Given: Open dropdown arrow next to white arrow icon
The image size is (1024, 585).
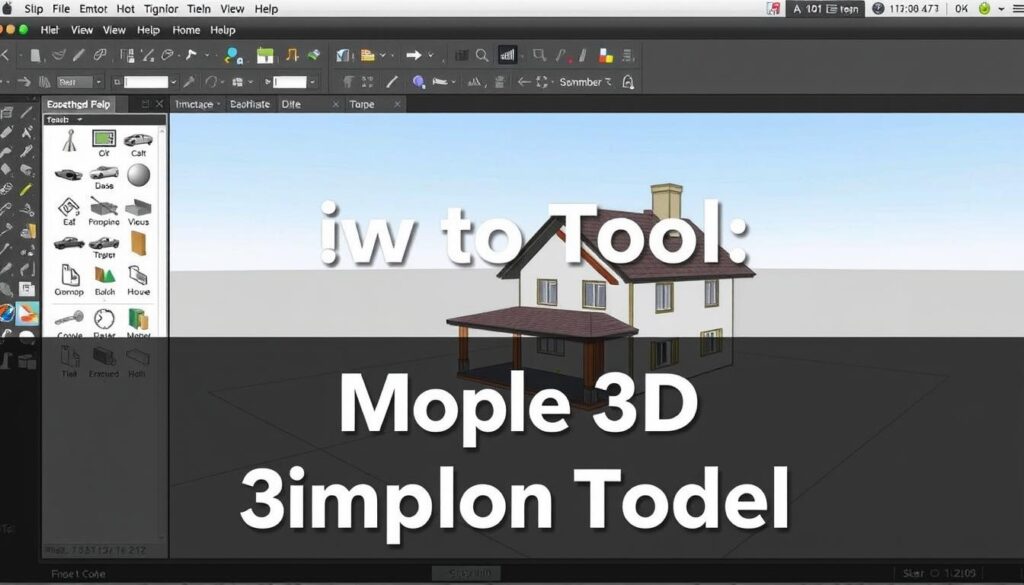Looking at the screenshot, I should (431, 55).
